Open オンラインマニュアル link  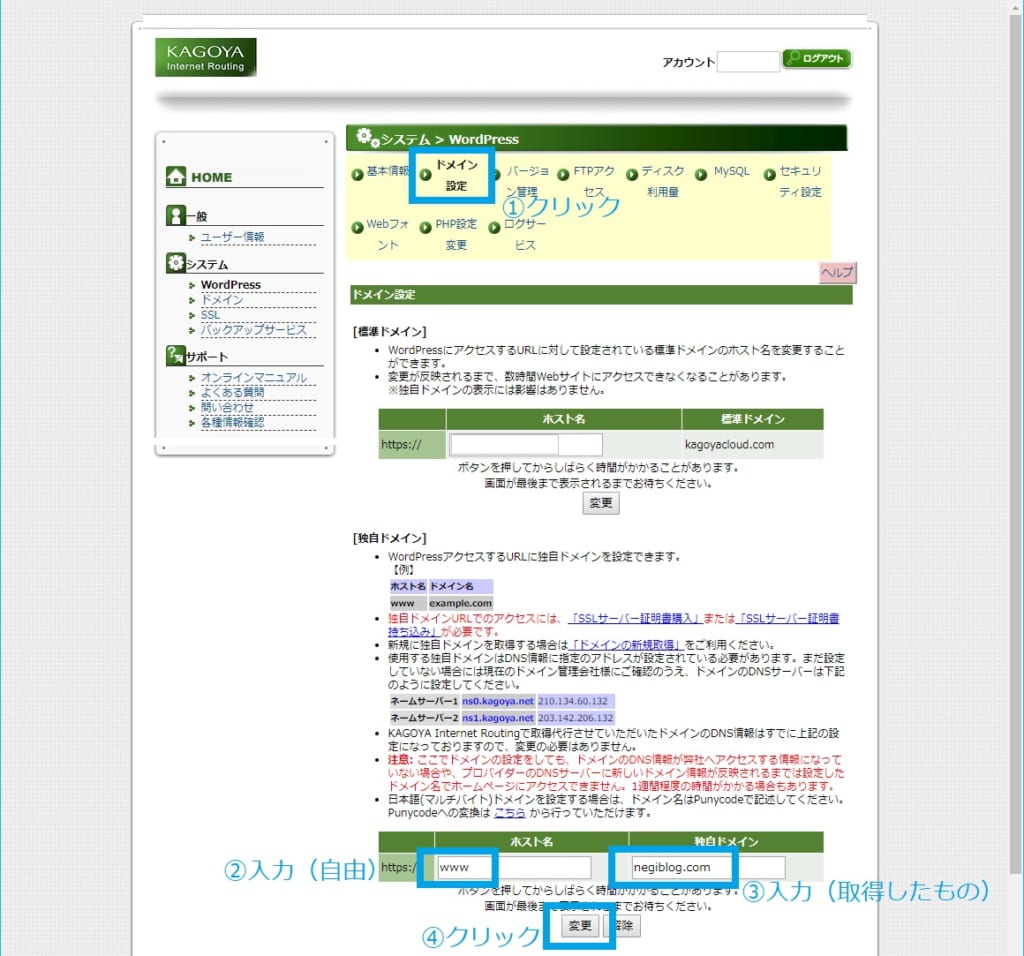coord(253,377)
